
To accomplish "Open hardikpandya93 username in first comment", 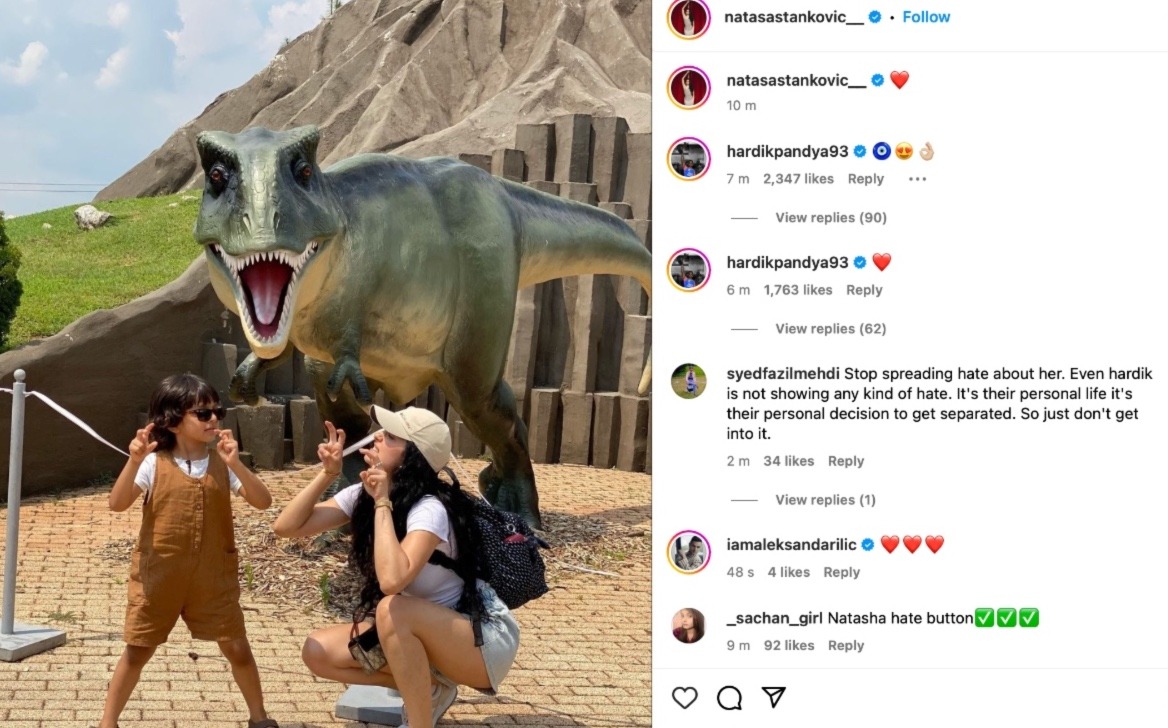I will coord(787,151).
